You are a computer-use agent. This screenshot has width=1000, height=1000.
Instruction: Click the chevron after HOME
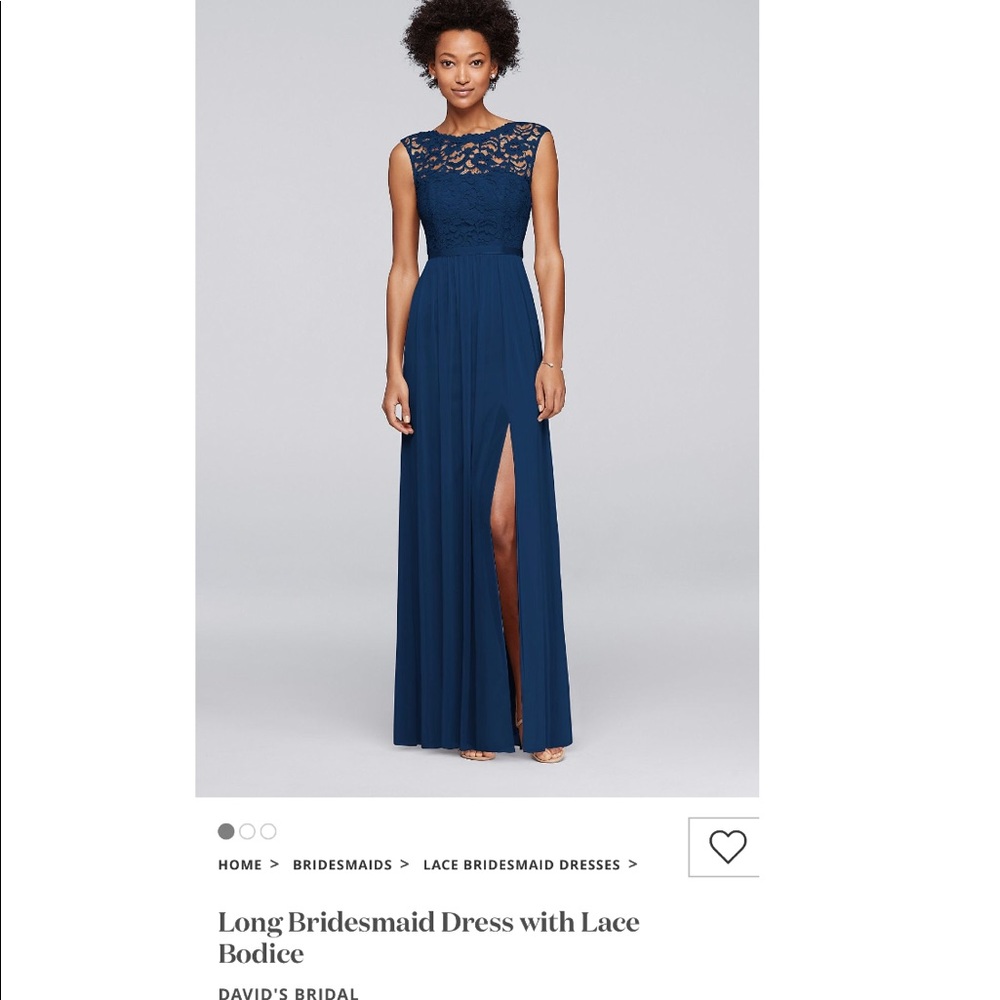(x=274, y=864)
